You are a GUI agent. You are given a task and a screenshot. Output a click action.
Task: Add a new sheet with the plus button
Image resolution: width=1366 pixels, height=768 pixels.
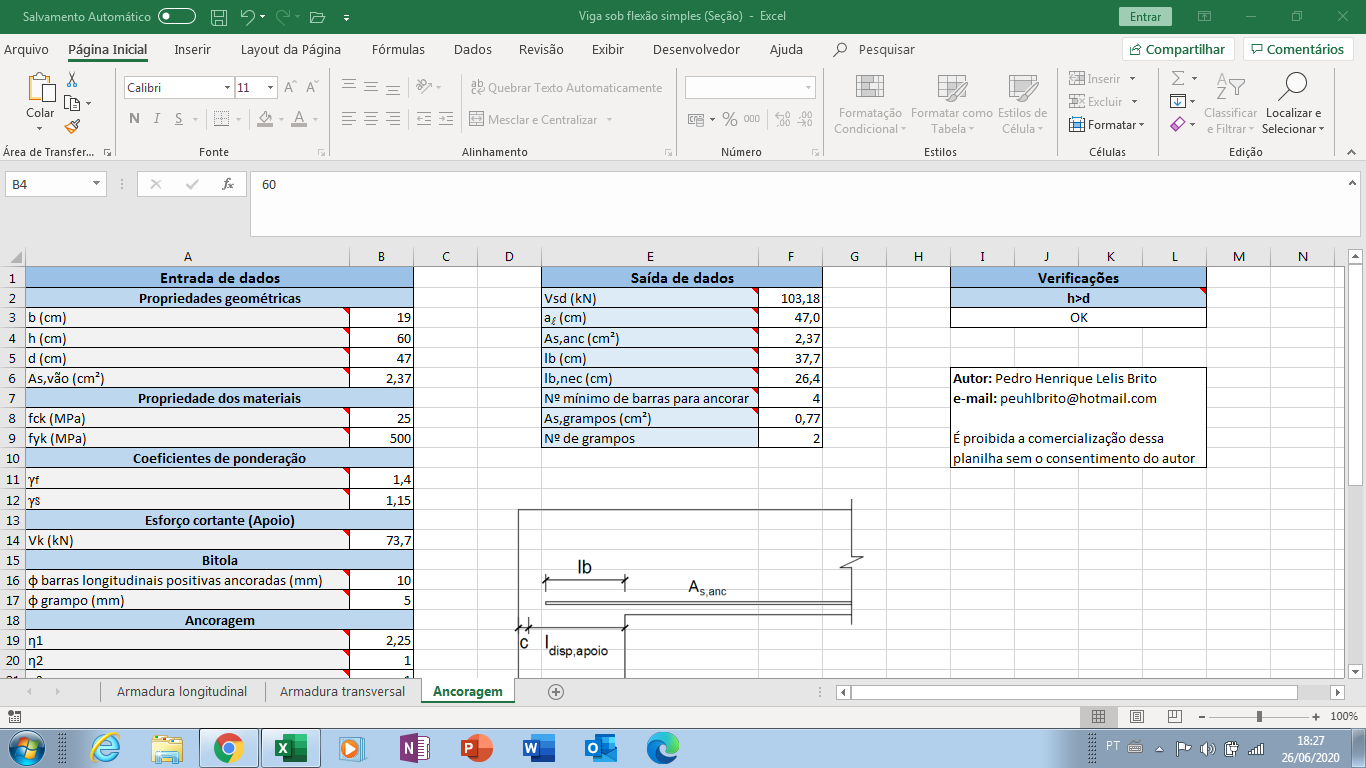(x=556, y=691)
